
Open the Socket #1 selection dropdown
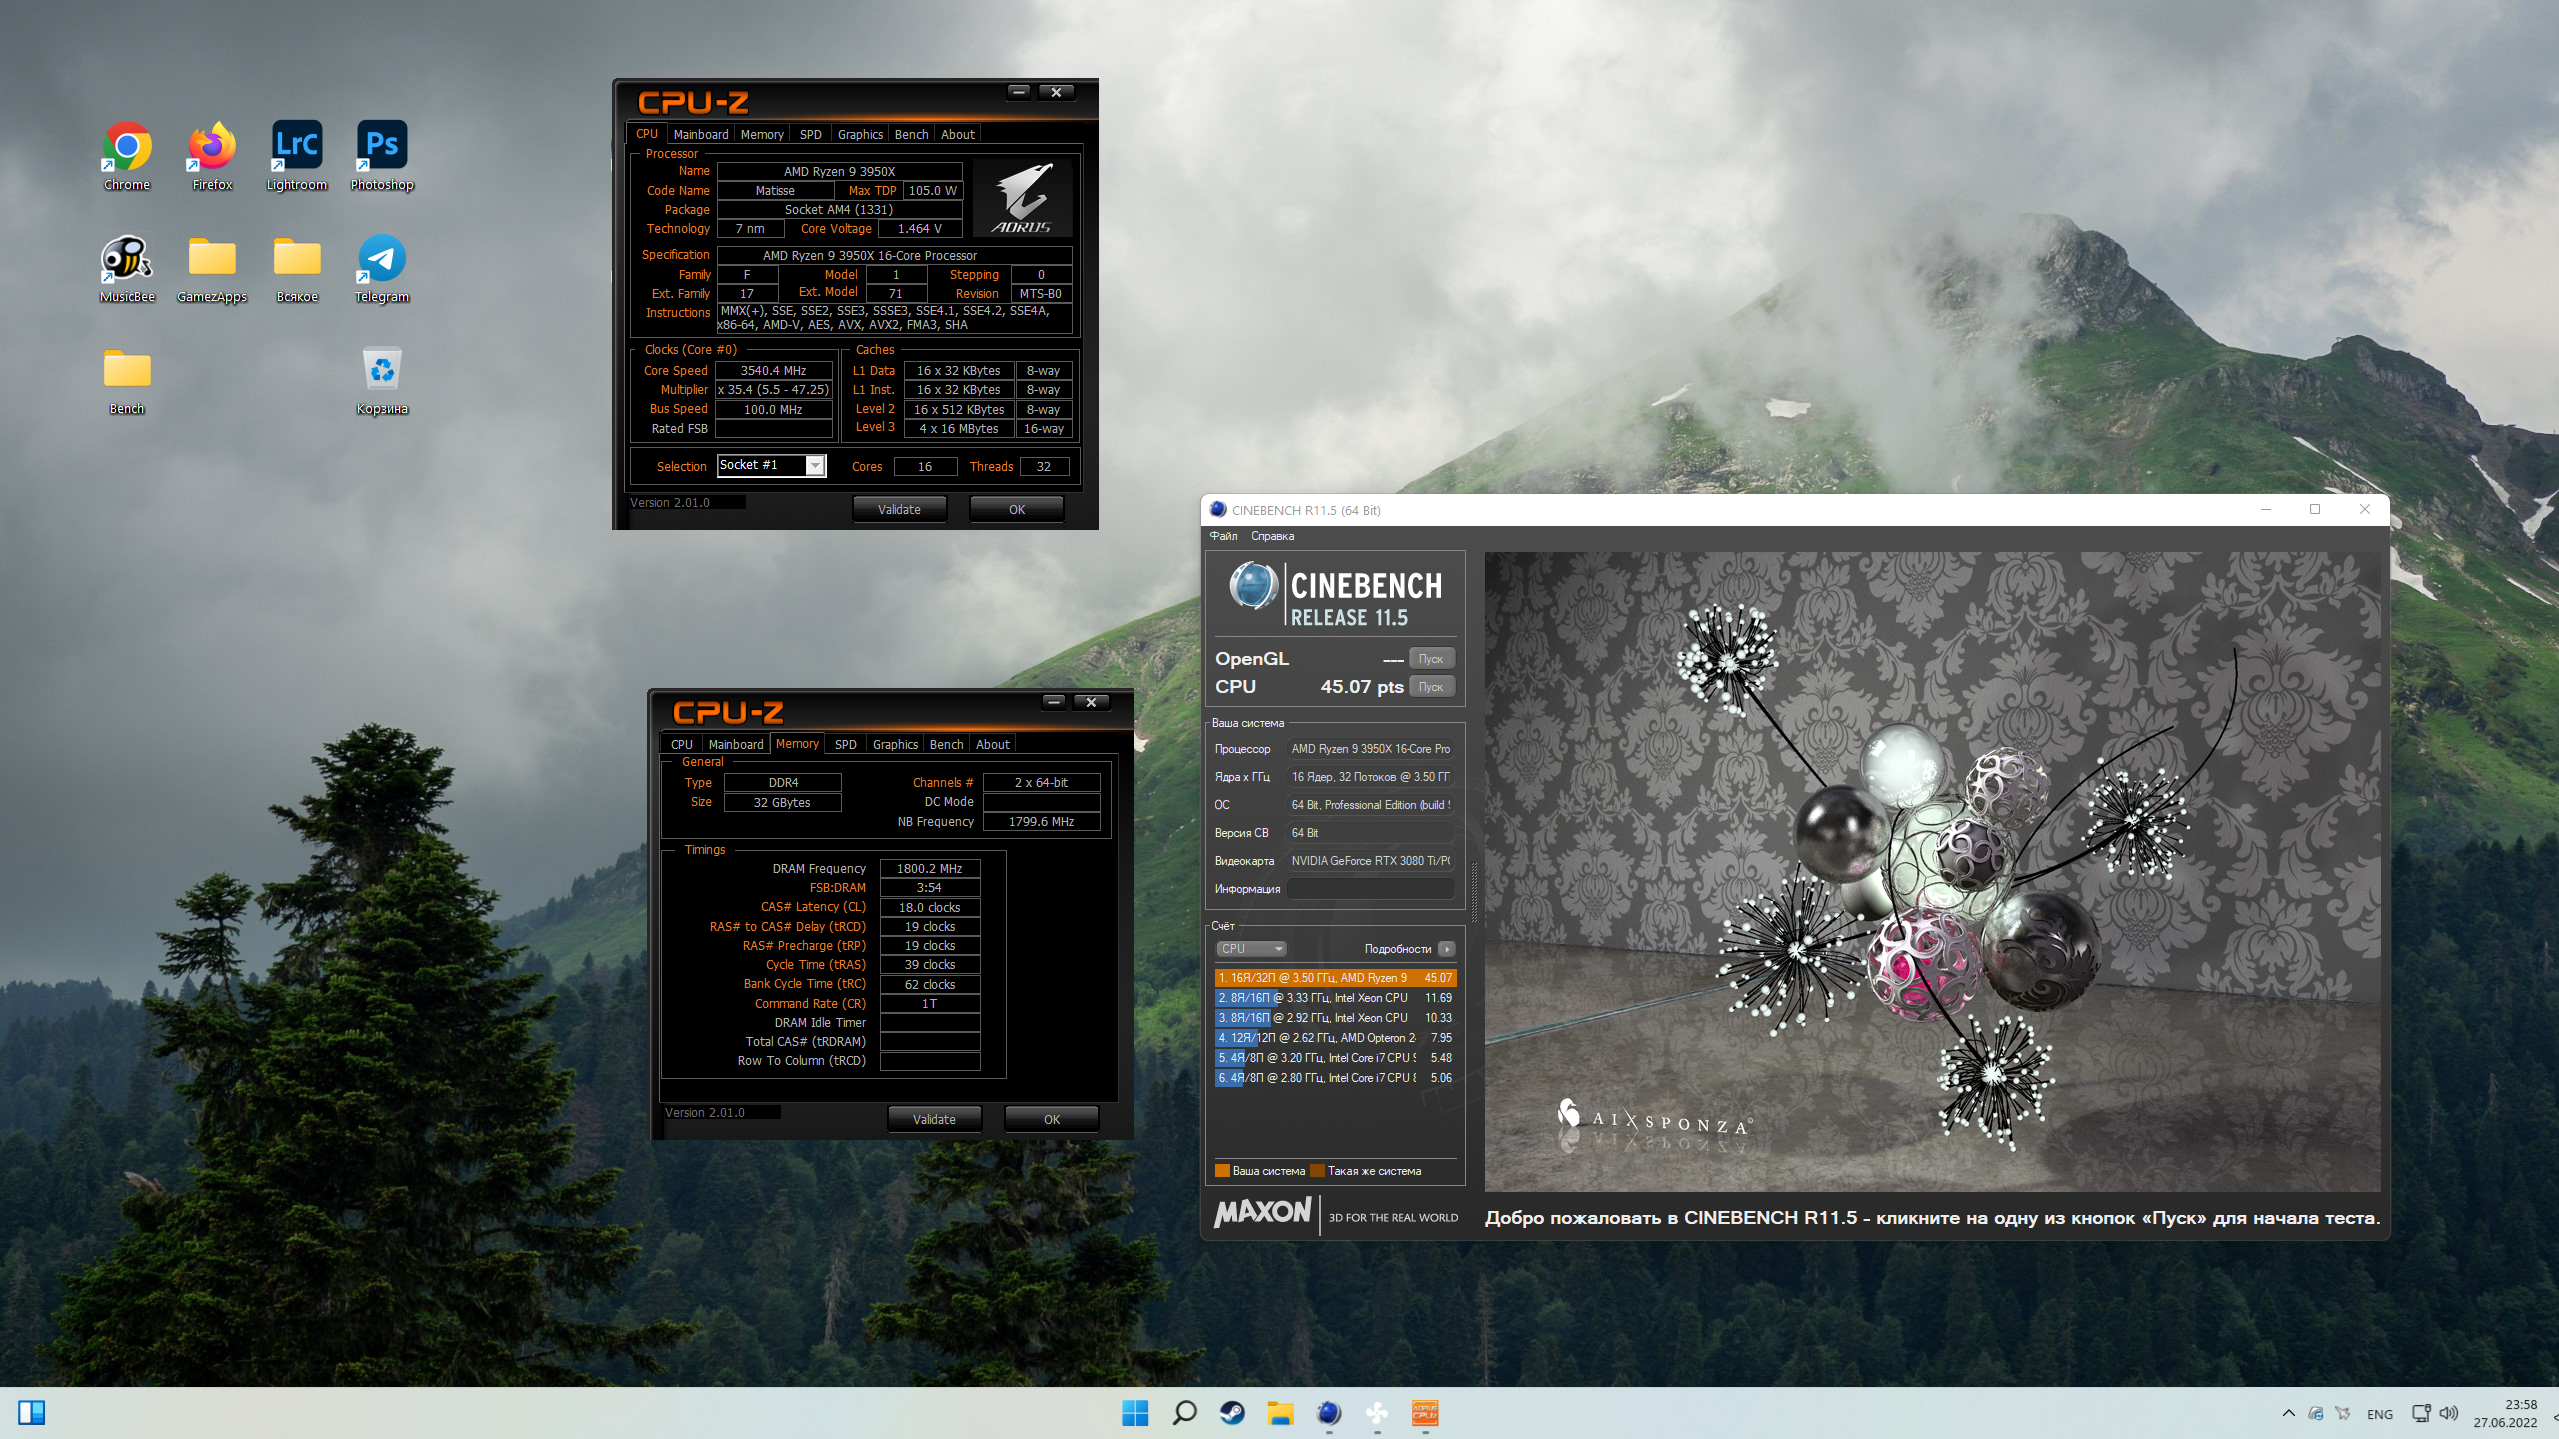771,465
